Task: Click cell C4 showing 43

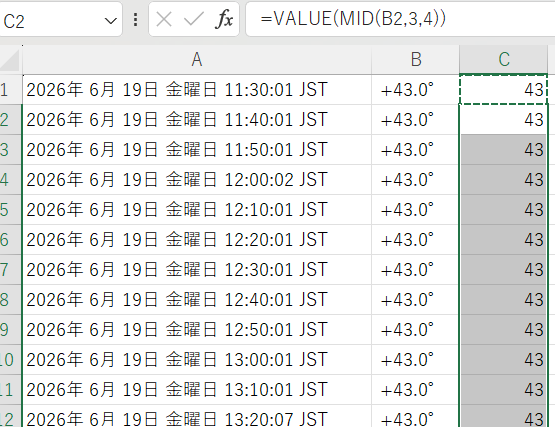Action: click(x=504, y=180)
